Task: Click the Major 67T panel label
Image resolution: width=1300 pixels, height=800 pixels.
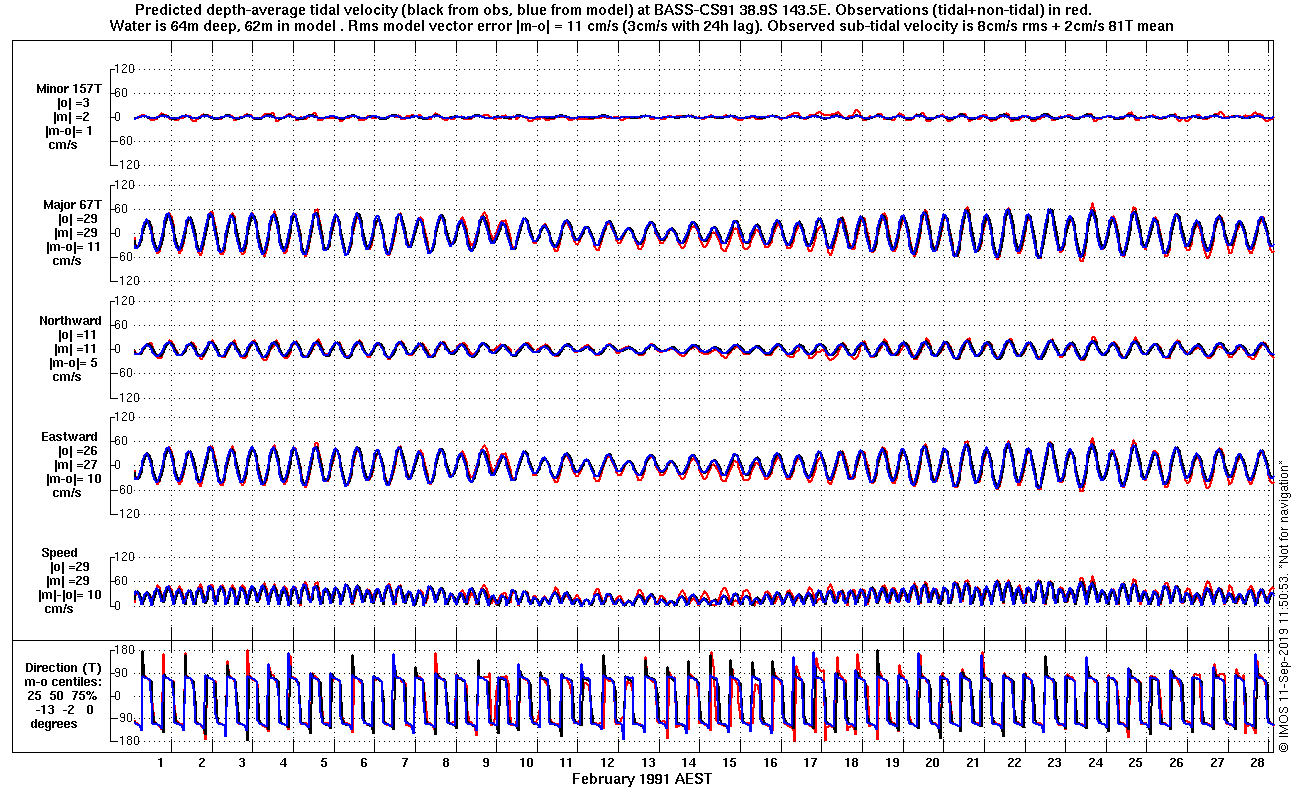Action: click(72, 205)
